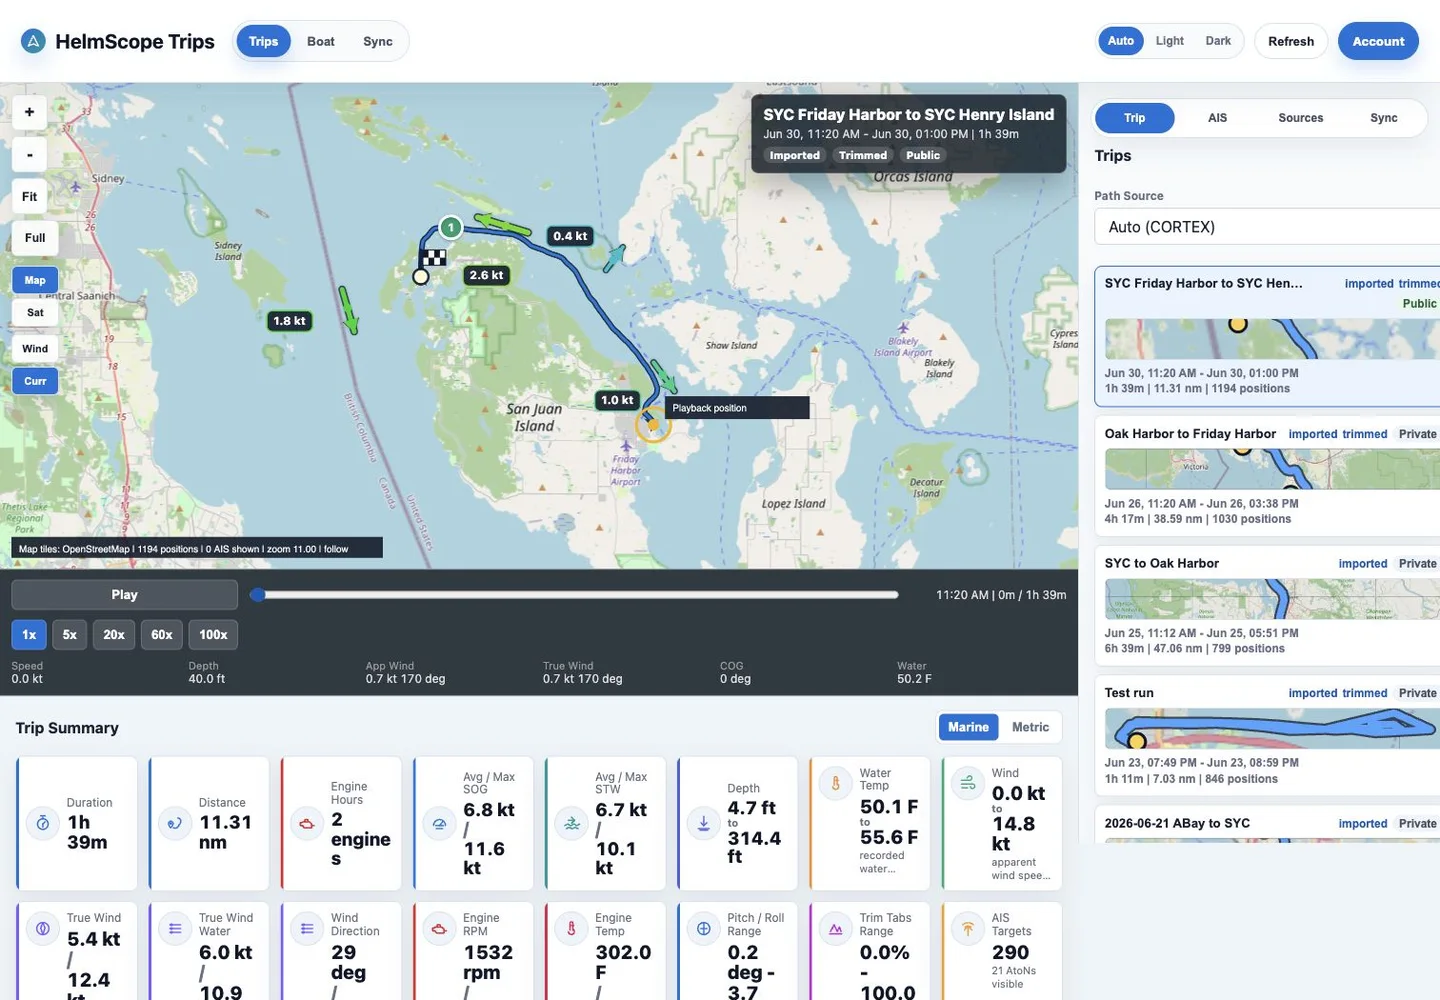Click the Fit map button
The height and width of the screenshot is (1000, 1440).
[30, 196]
